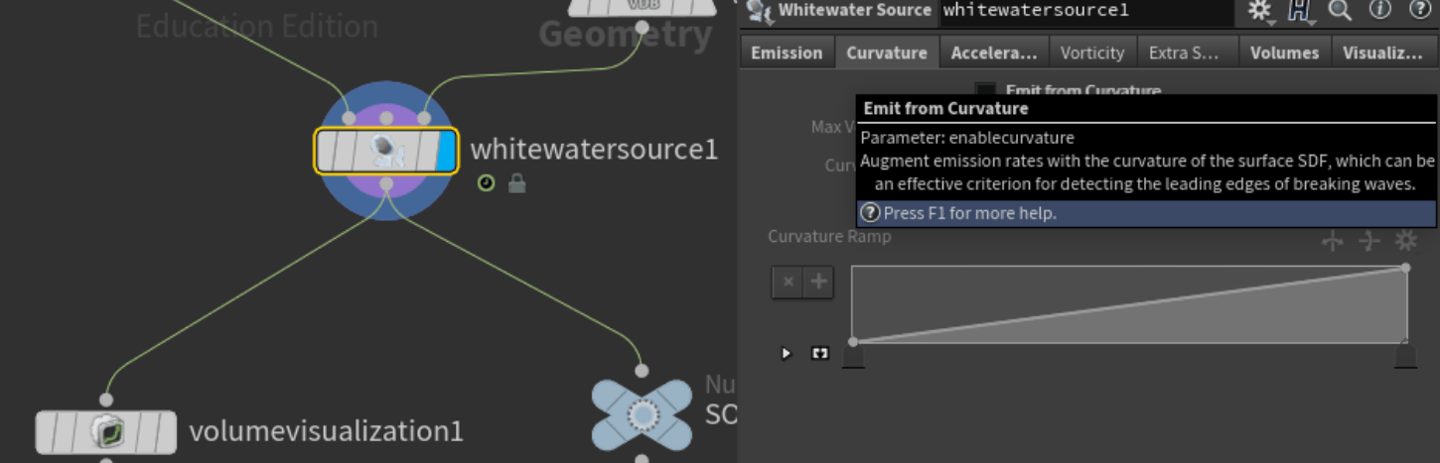This screenshot has width=1440, height=463.
Task: Click the whitewatersource1 node name field
Action: [1086, 11]
